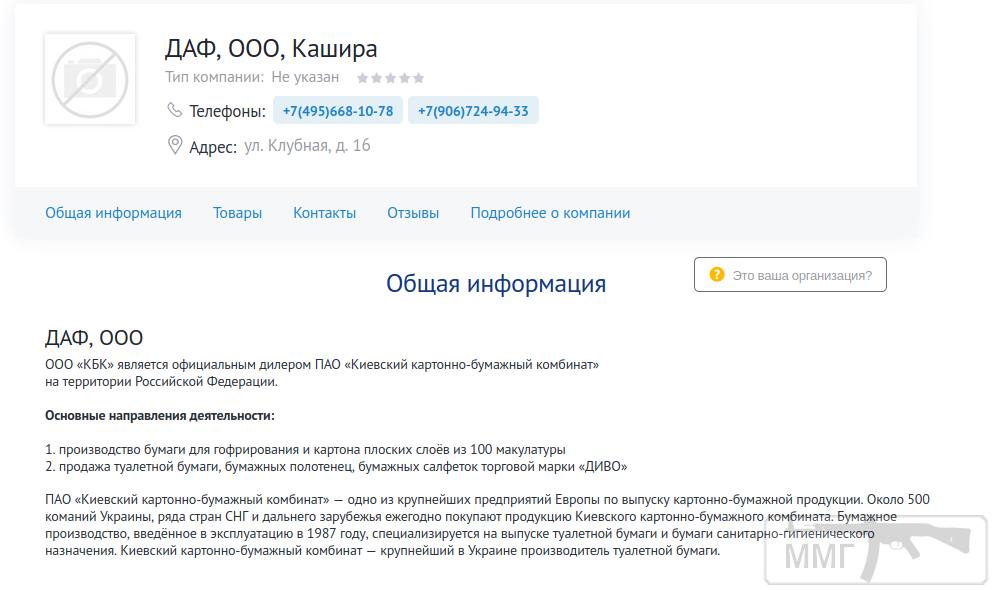Open Подробнее о компании tab
This screenshot has height=590, width=994.
pyautogui.click(x=550, y=213)
